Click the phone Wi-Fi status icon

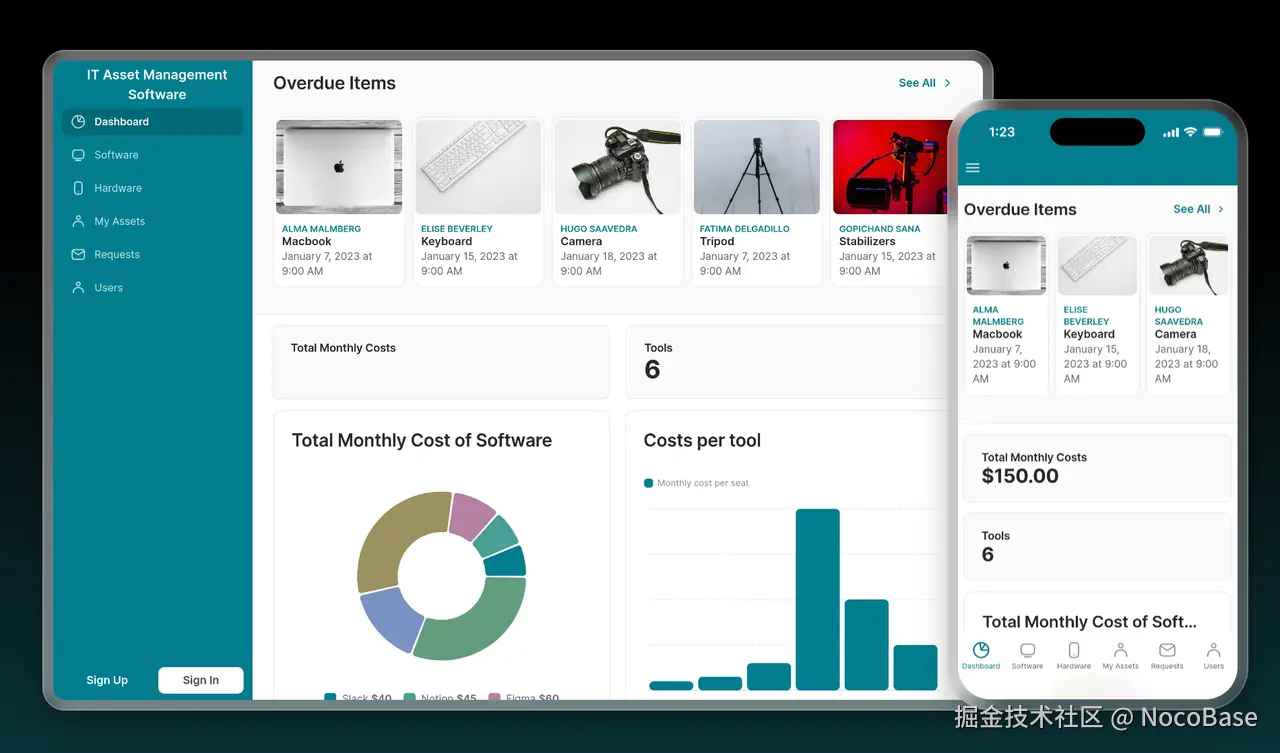[x=1190, y=132]
